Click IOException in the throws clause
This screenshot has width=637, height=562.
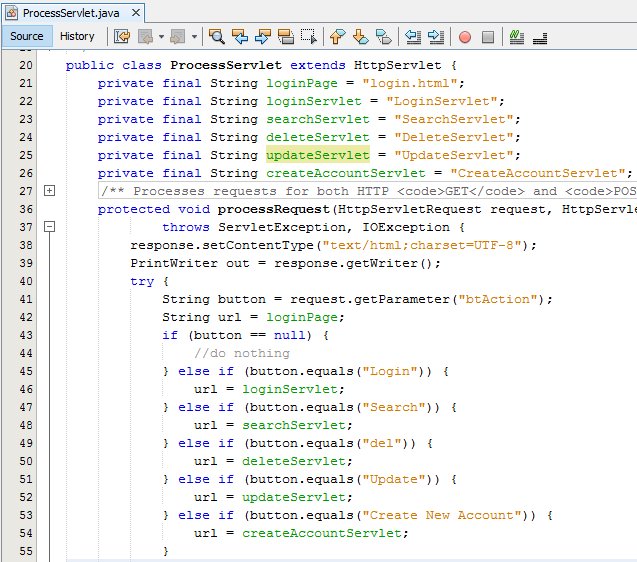point(406,227)
